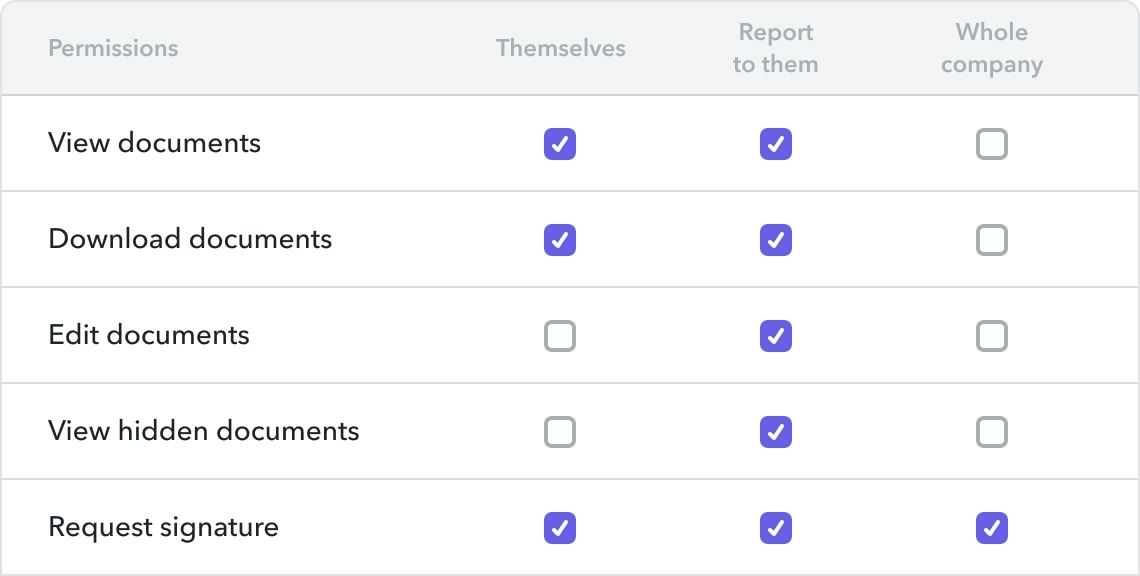Image resolution: width=1140 pixels, height=576 pixels.
Task: Uncheck "Themselves" for View documents
Action: point(560,144)
